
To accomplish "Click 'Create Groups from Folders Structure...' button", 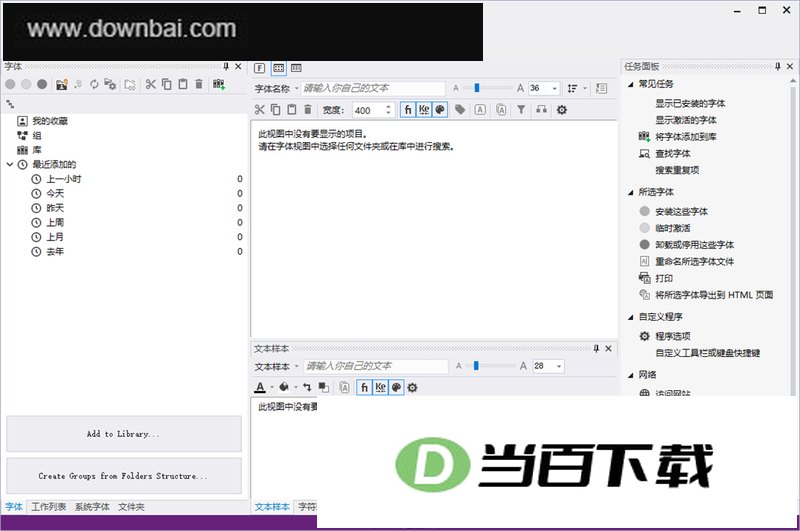I will 124,476.
